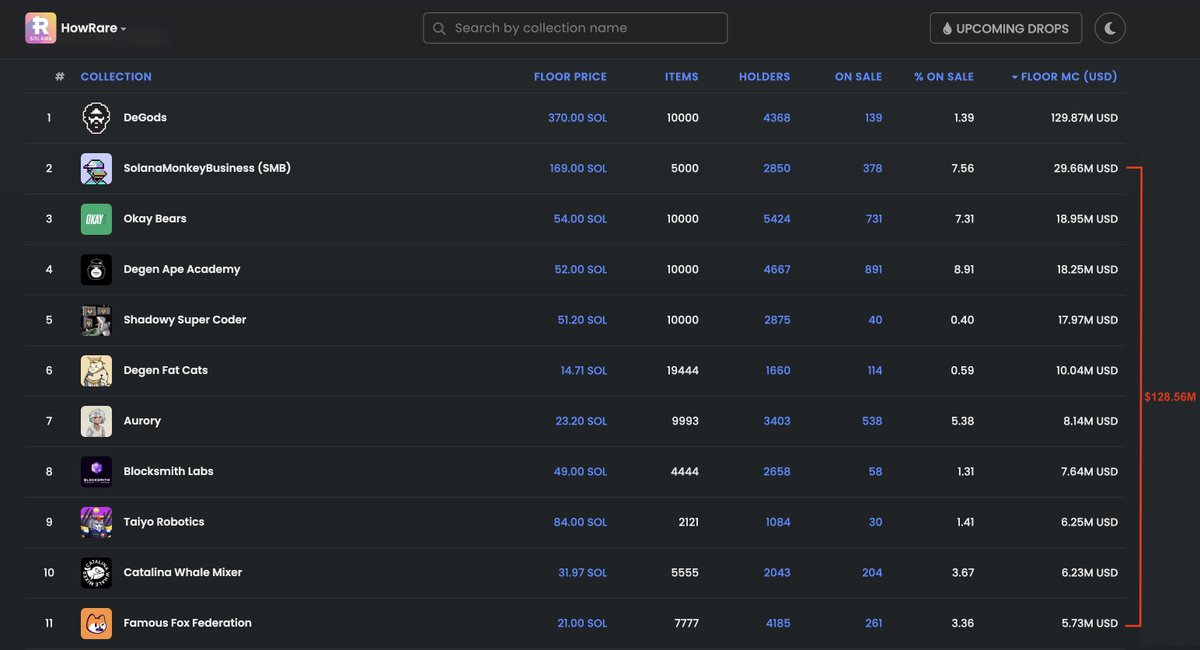Click the DeGods collection avatar
1200x650 pixels.
click(96, 118)
